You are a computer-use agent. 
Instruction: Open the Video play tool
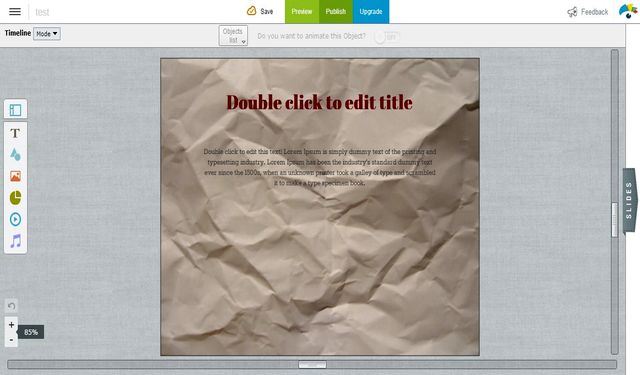pyautogui.click(x=16, y=219)
